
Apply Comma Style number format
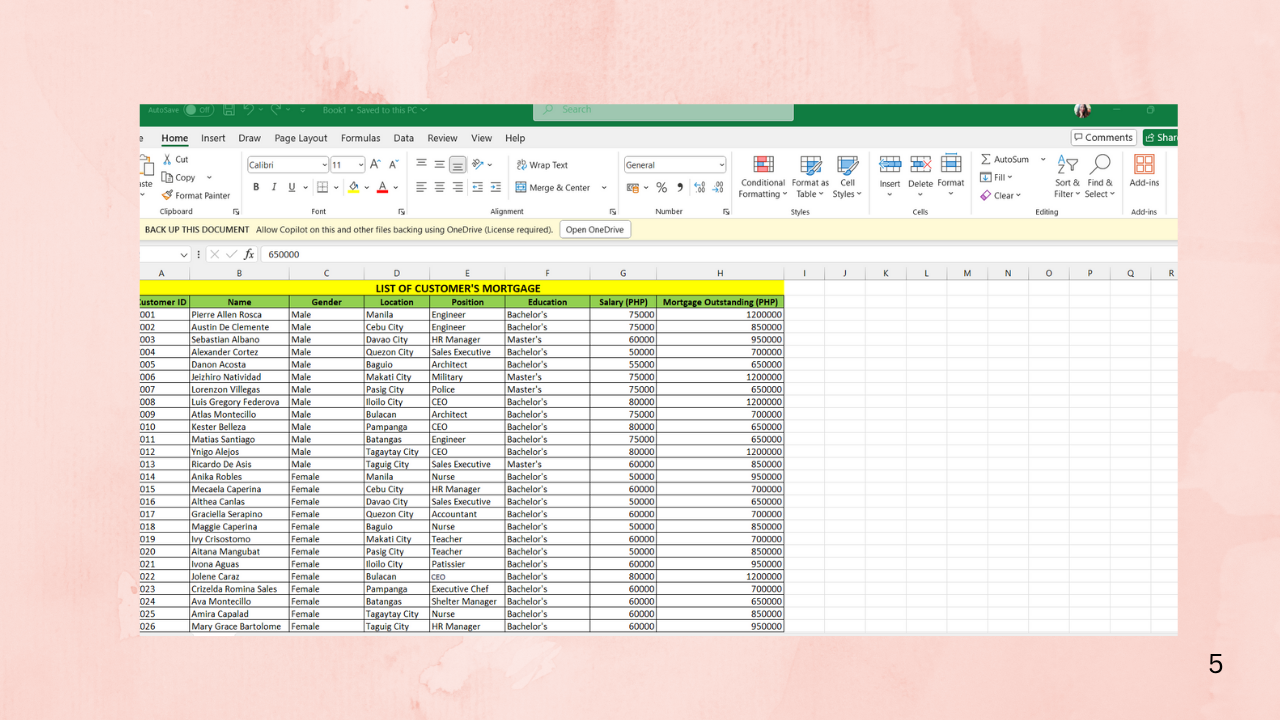(x=679, y=187)
